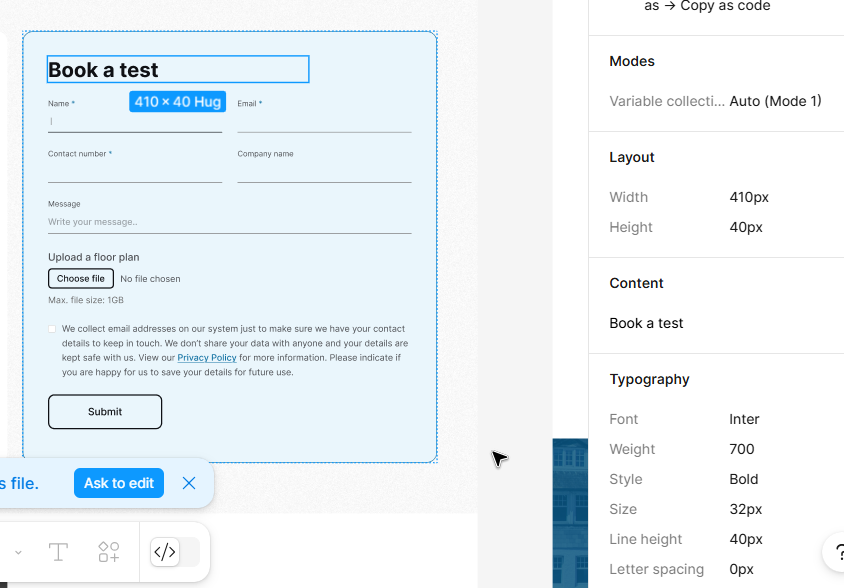Toggle the Dev Mode code switch
This screenshot has height=588, width=844.
click(x=174, y=552)
